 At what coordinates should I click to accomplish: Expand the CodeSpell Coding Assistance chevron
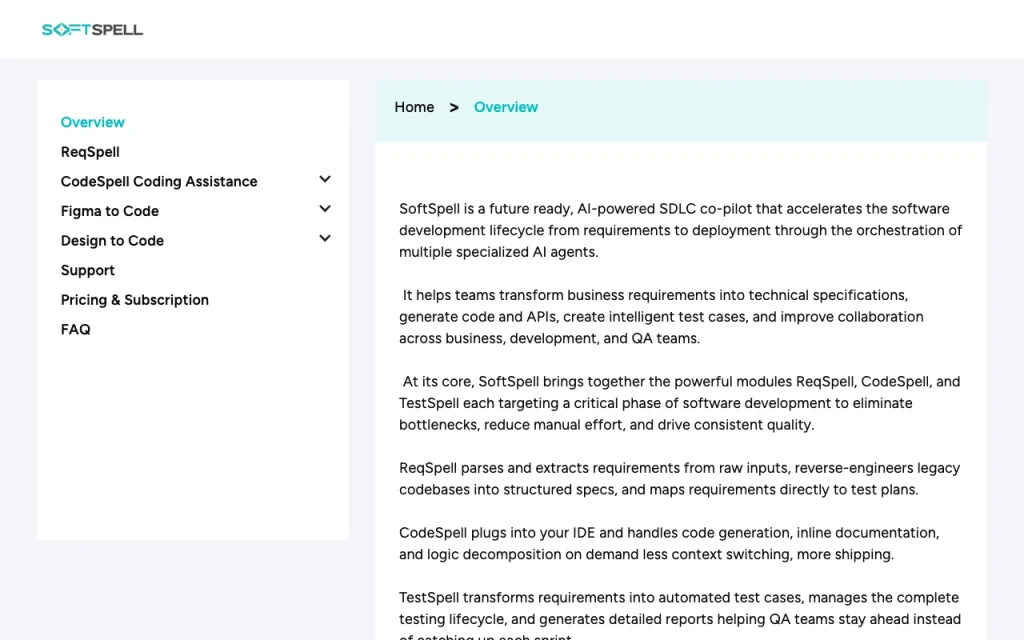tap(325, 179)
